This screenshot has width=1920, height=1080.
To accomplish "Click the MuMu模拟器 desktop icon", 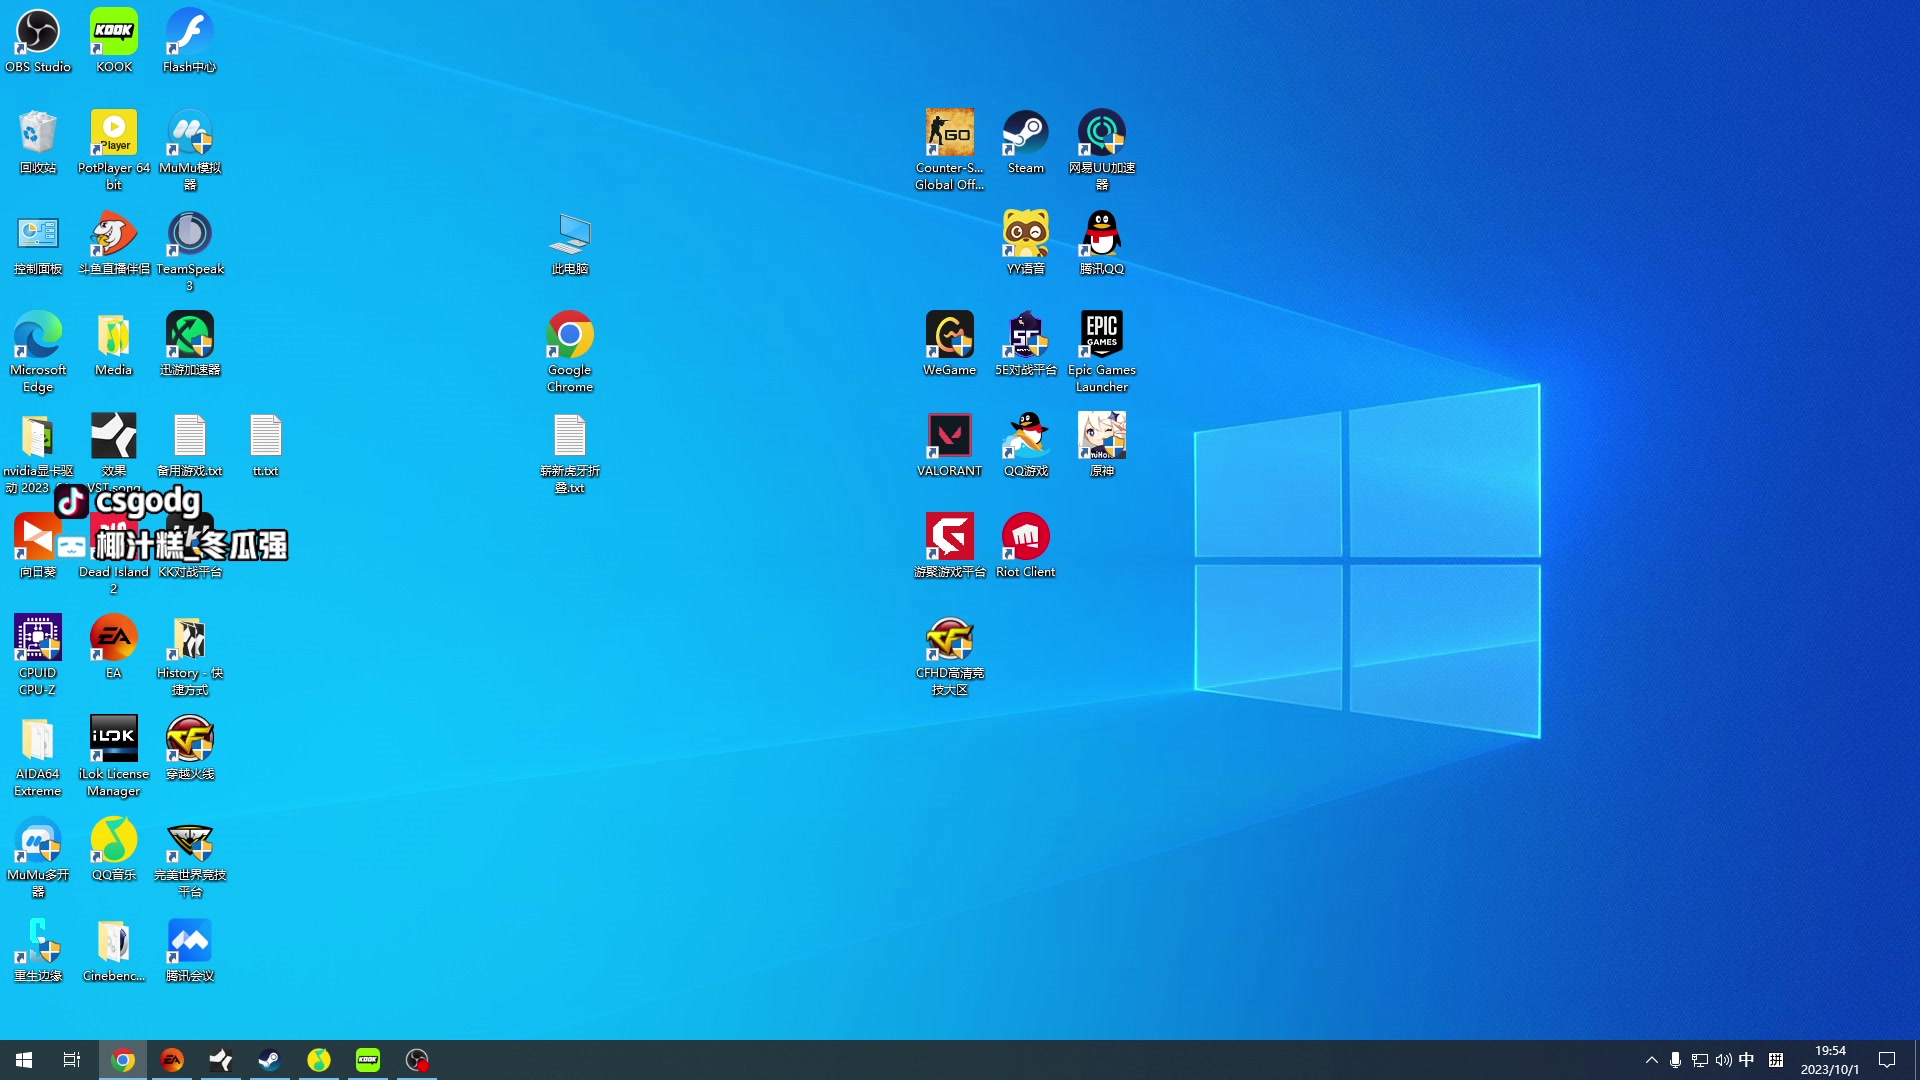I will pyautogui.click(x=190, y=150).
